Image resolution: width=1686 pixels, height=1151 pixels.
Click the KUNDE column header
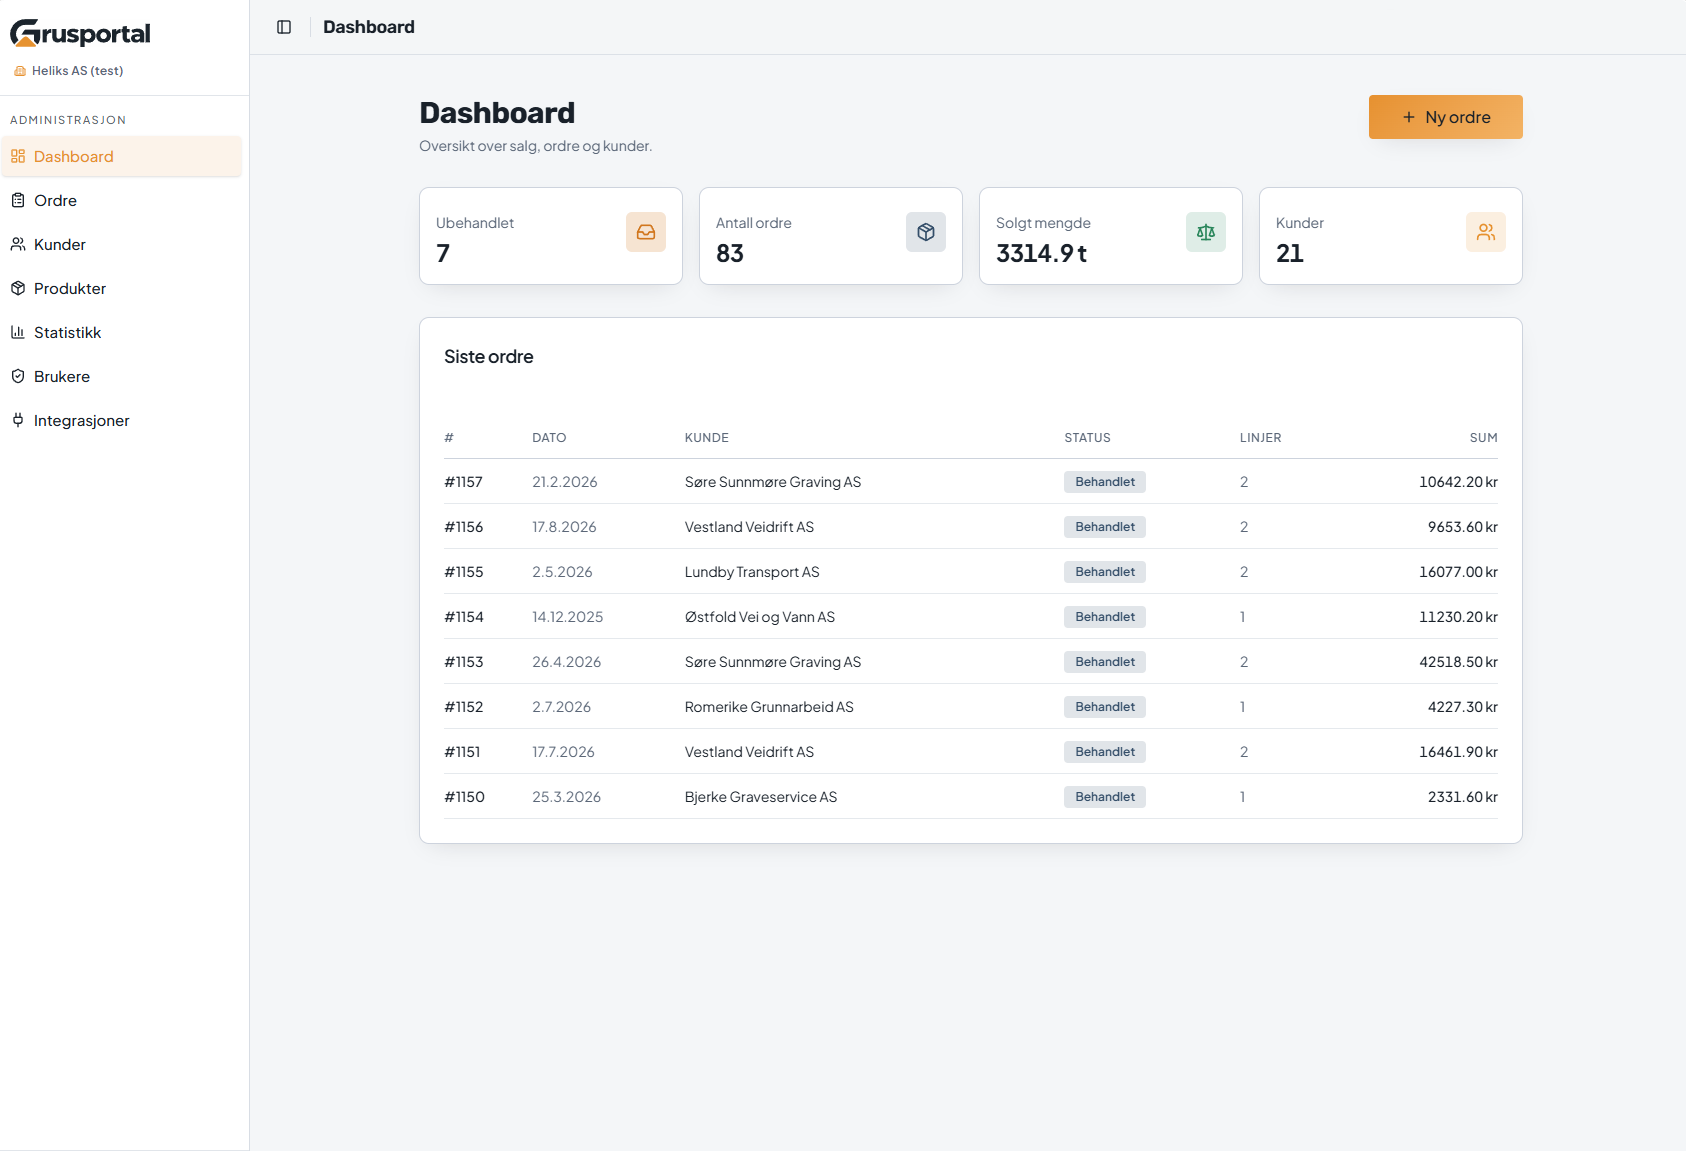(x=706, y=438)
